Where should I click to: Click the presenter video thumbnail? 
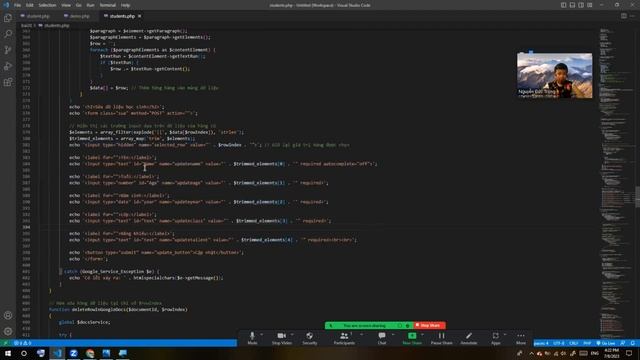point(554,76)
